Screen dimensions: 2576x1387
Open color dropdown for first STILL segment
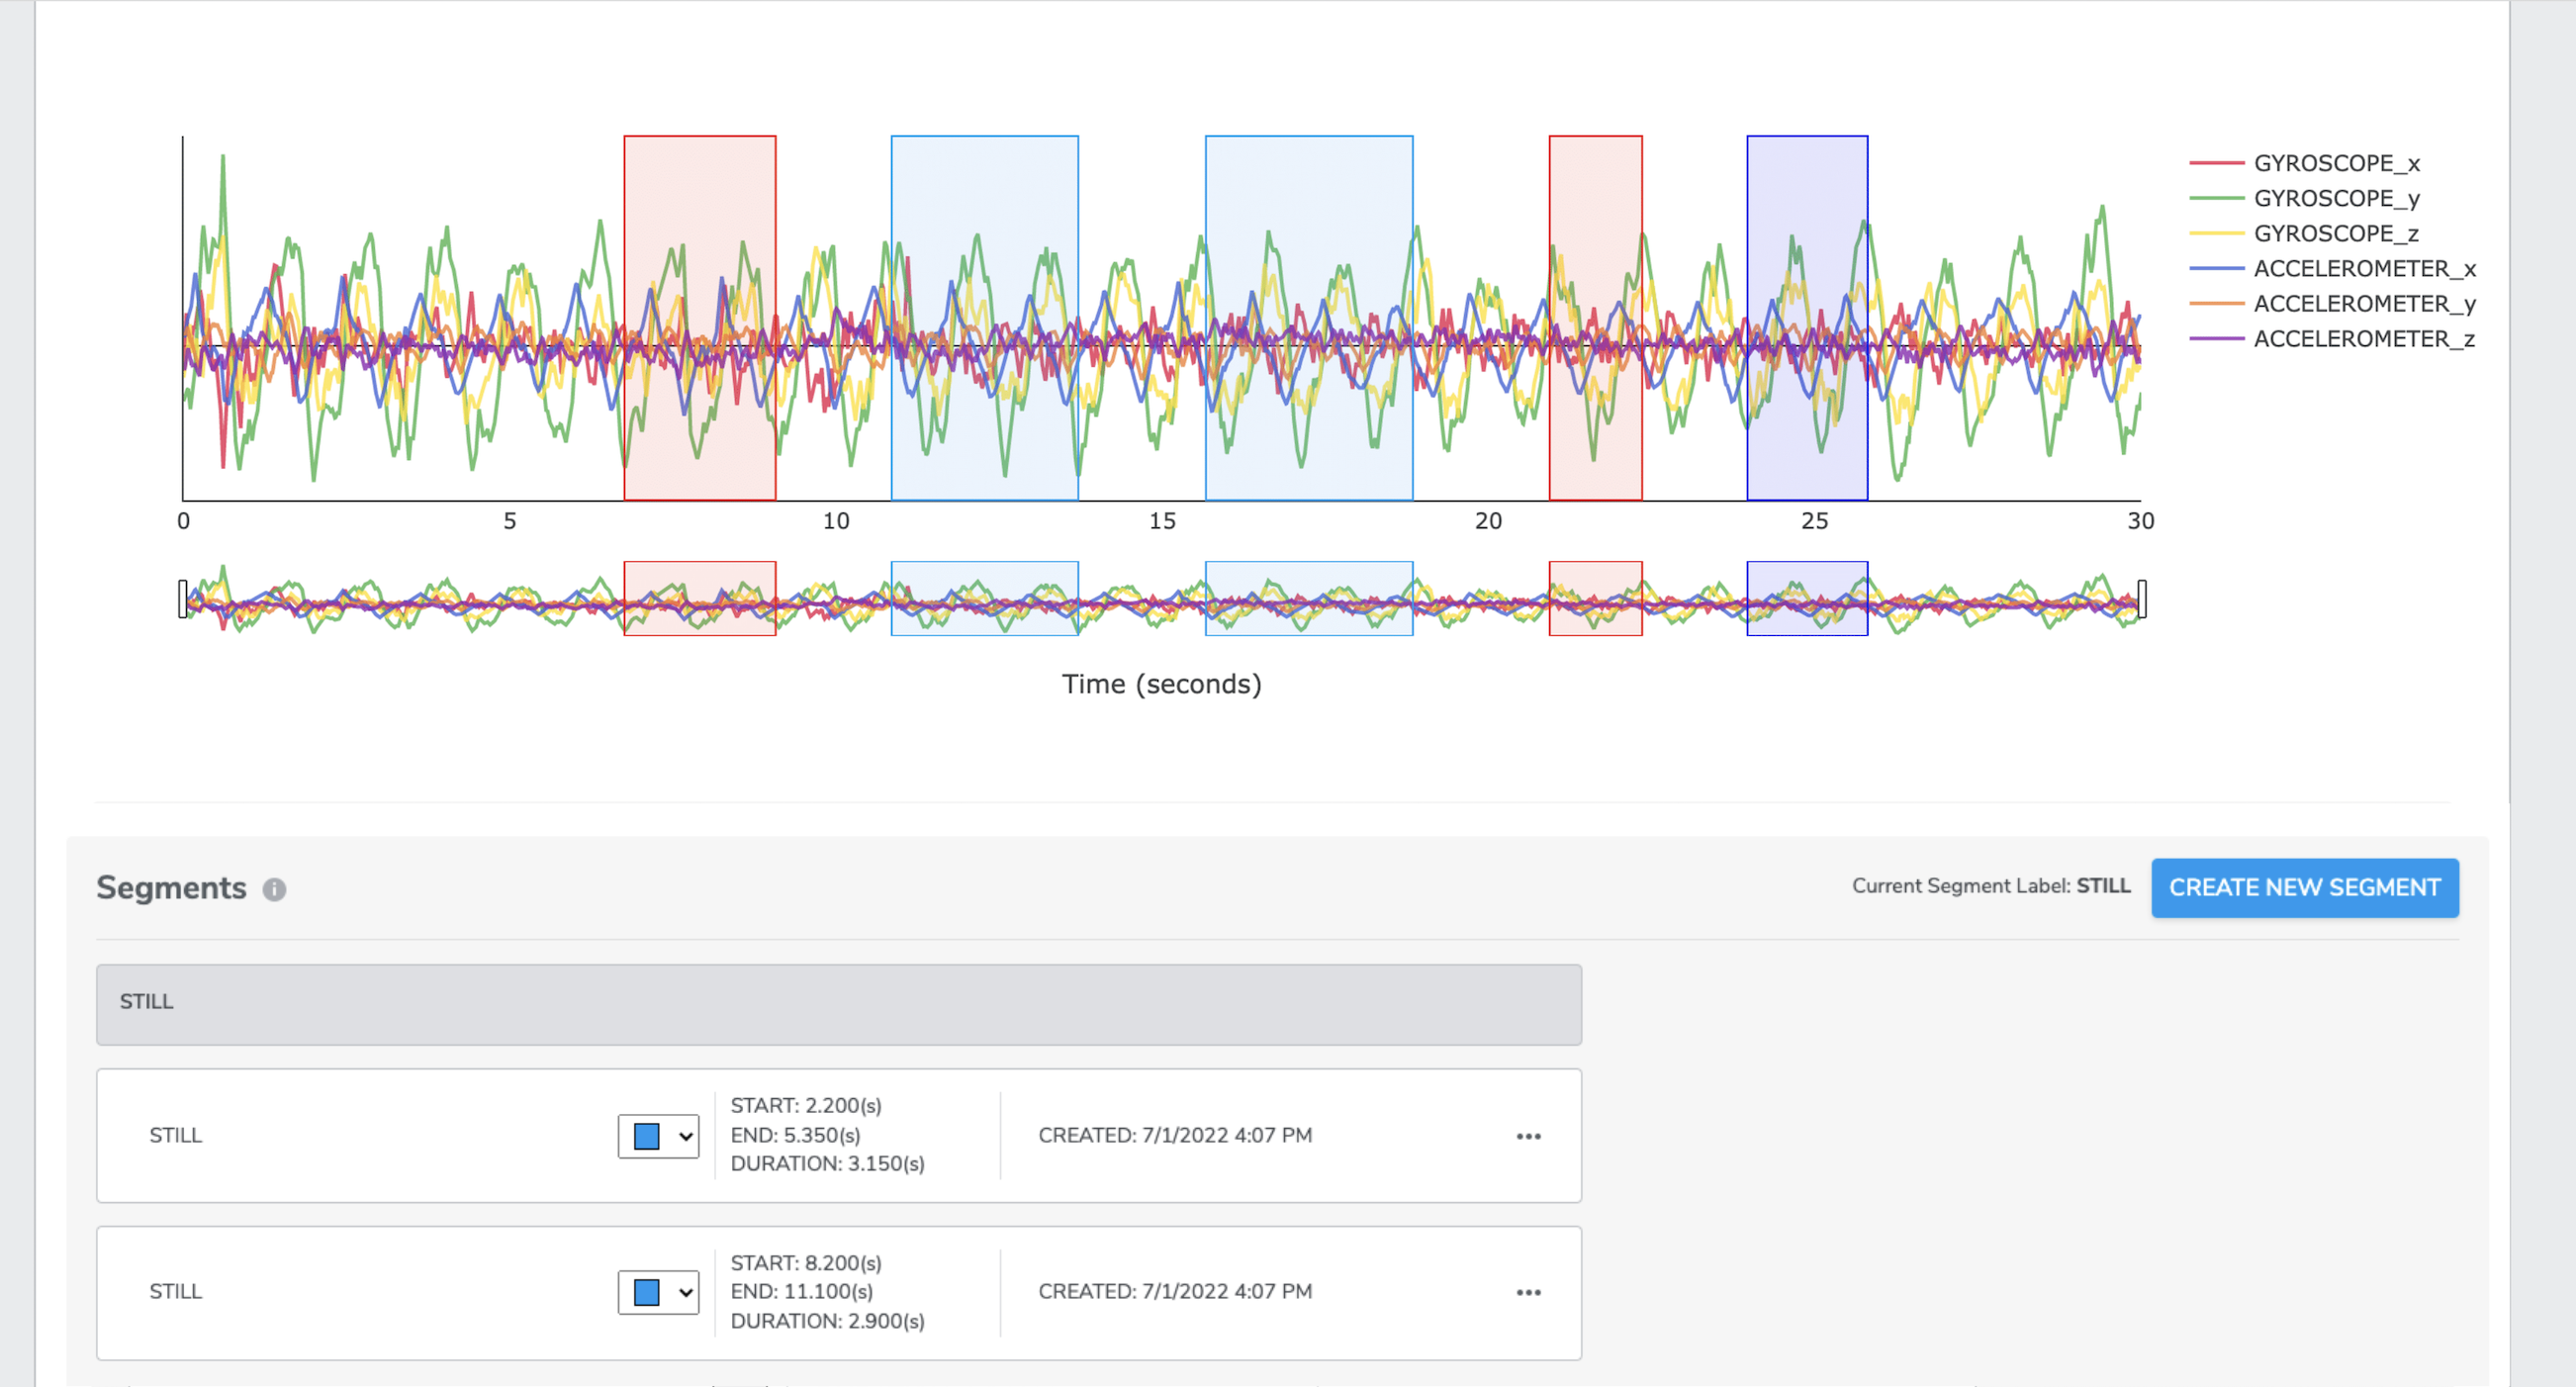(685, 1136)
